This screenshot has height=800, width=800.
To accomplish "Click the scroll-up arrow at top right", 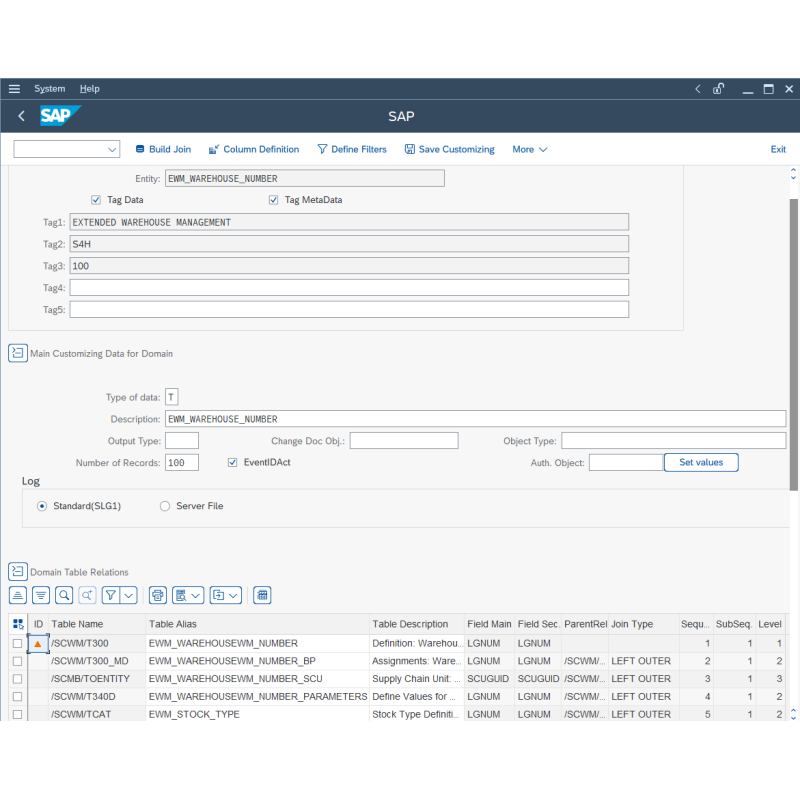I will [793, 170].
